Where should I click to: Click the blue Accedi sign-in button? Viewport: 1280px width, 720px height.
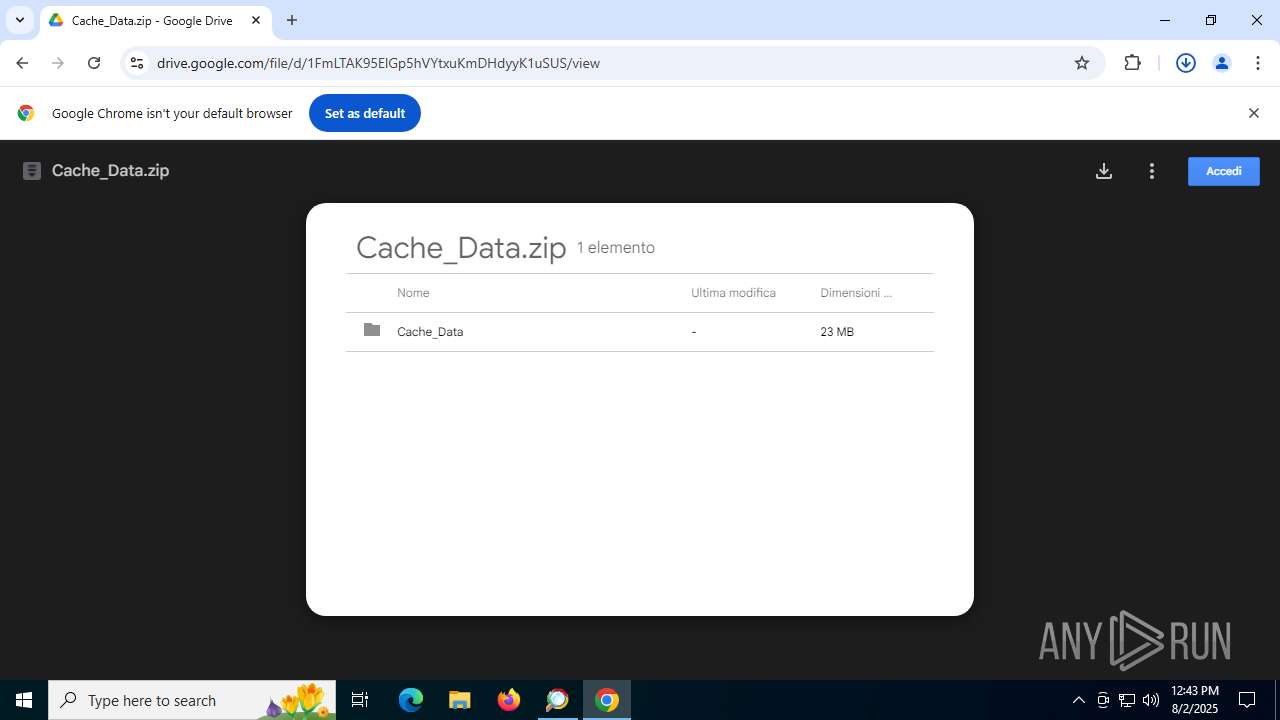tap(1223, 171)
